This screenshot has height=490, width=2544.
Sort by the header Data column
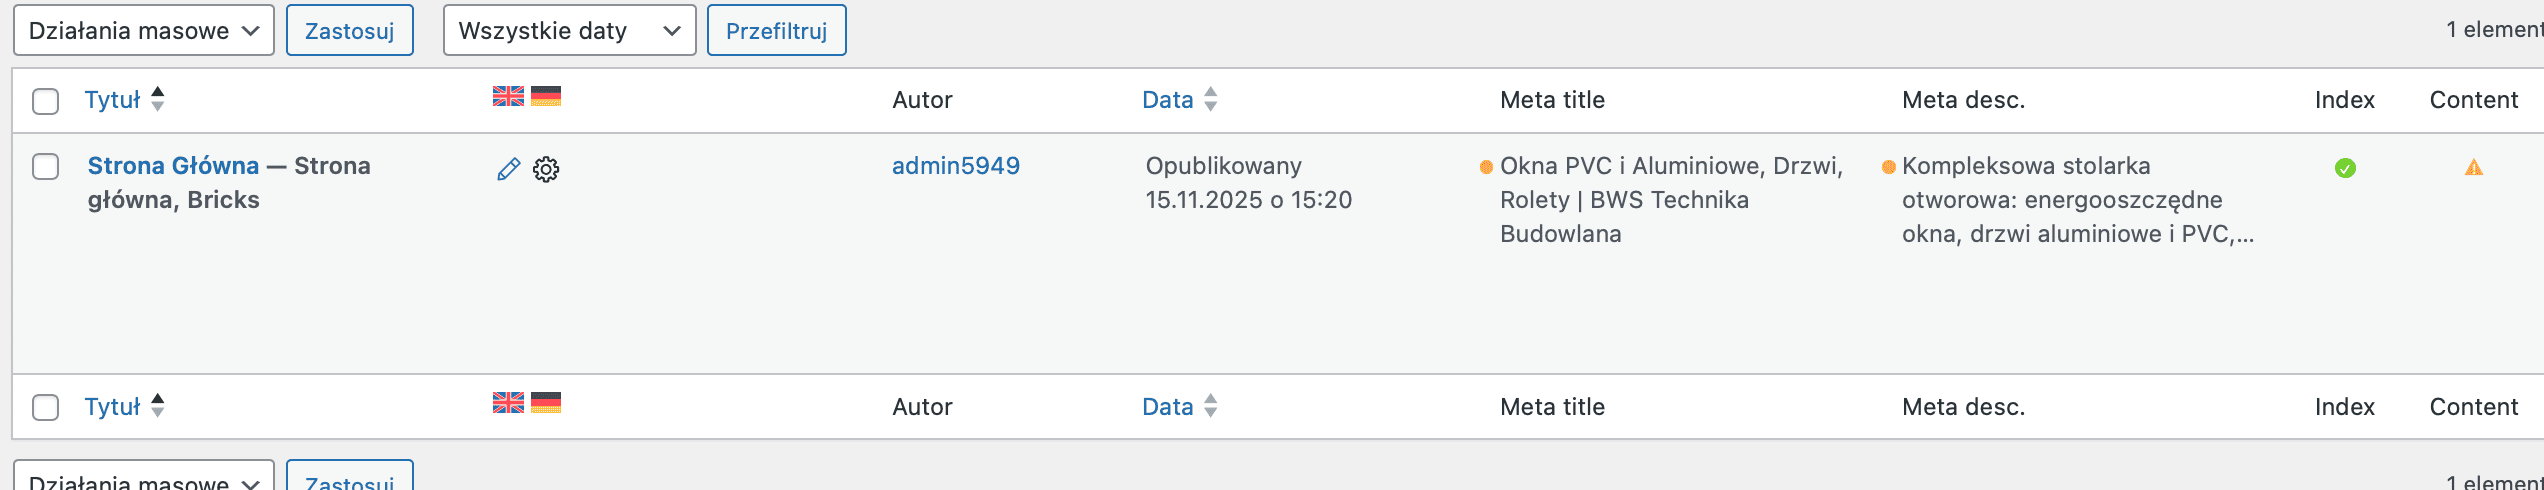[1168, 100]
